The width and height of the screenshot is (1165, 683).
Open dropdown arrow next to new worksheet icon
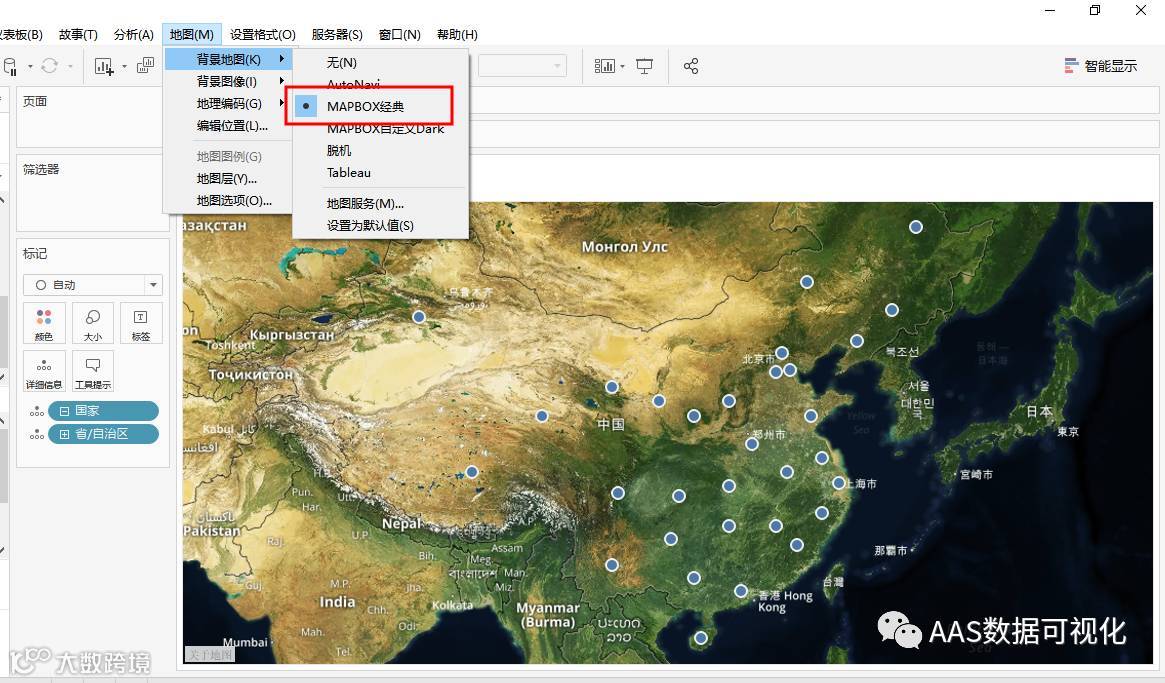[x=124, y=67]
